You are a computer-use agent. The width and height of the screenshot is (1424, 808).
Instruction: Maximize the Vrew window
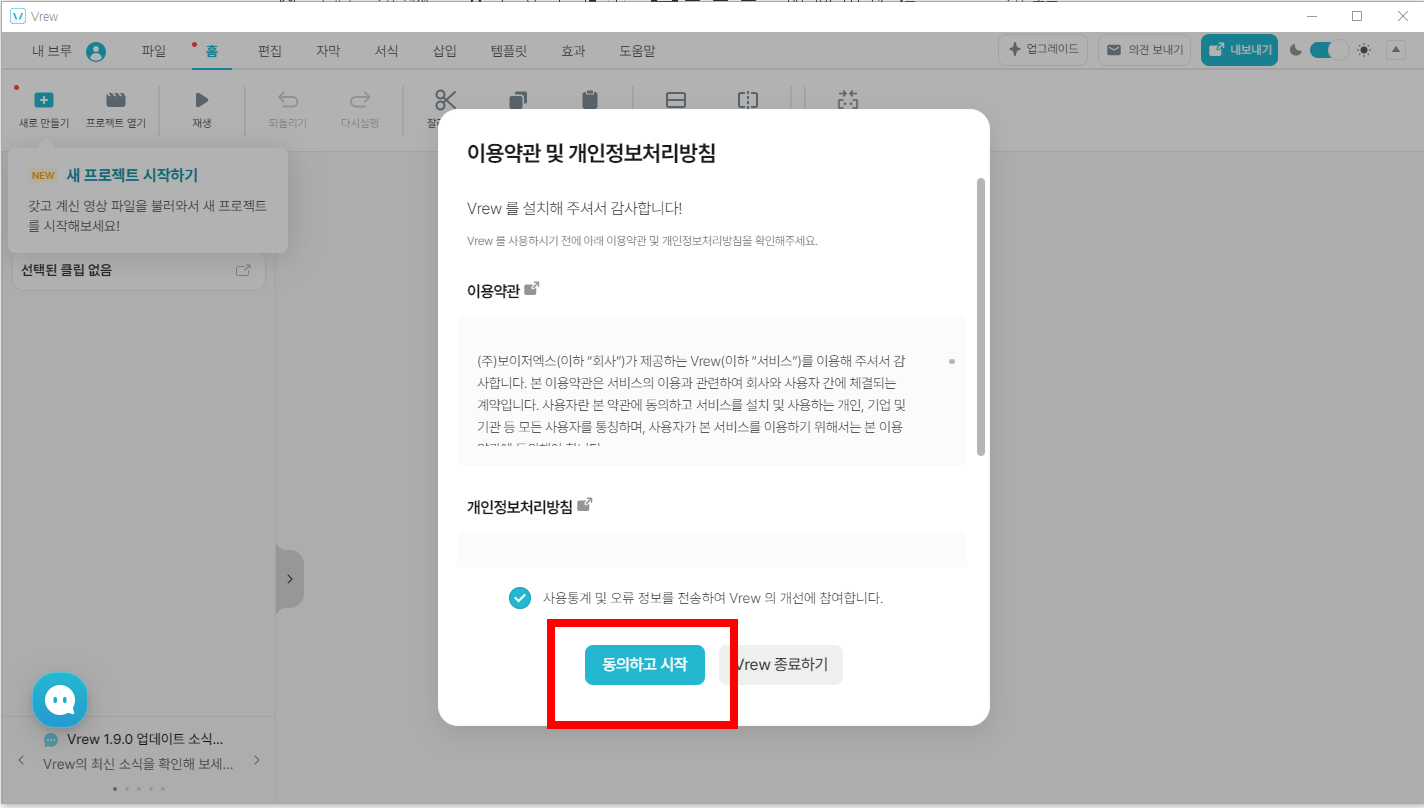[1357, 16]
